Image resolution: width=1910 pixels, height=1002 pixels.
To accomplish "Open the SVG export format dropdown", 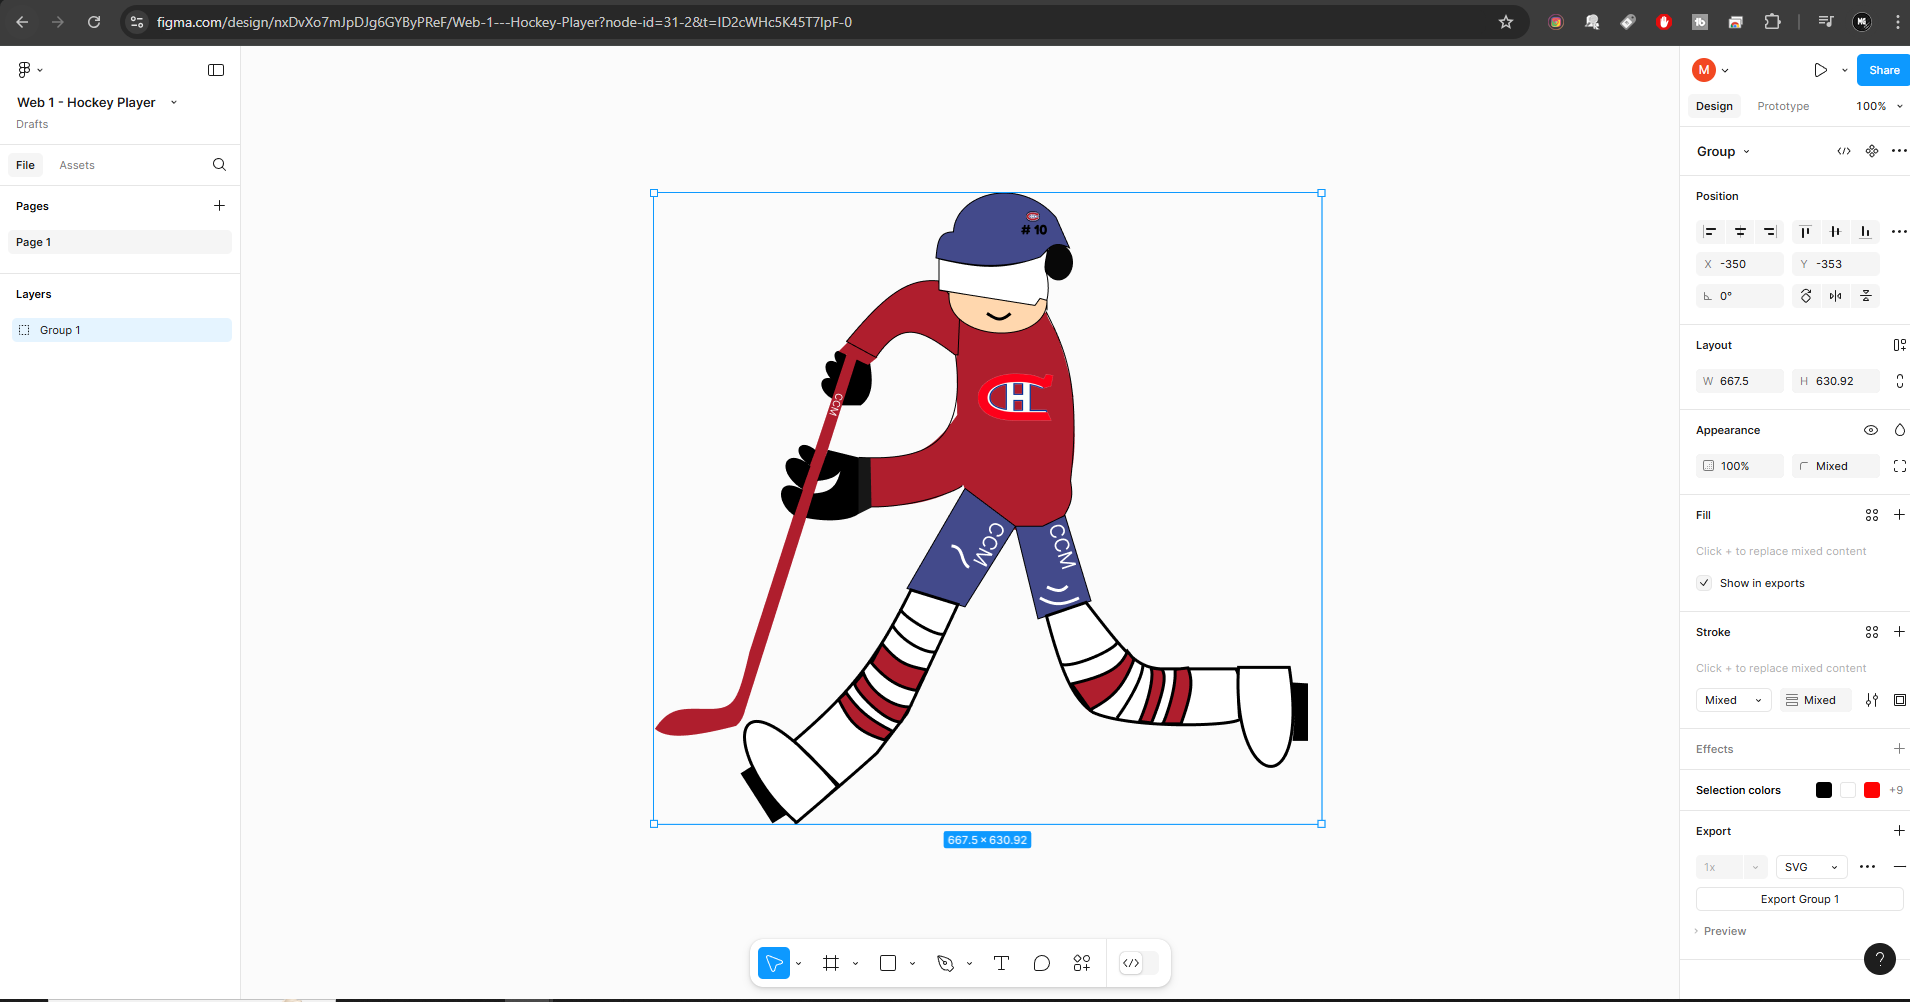I will click(1811, 867).
